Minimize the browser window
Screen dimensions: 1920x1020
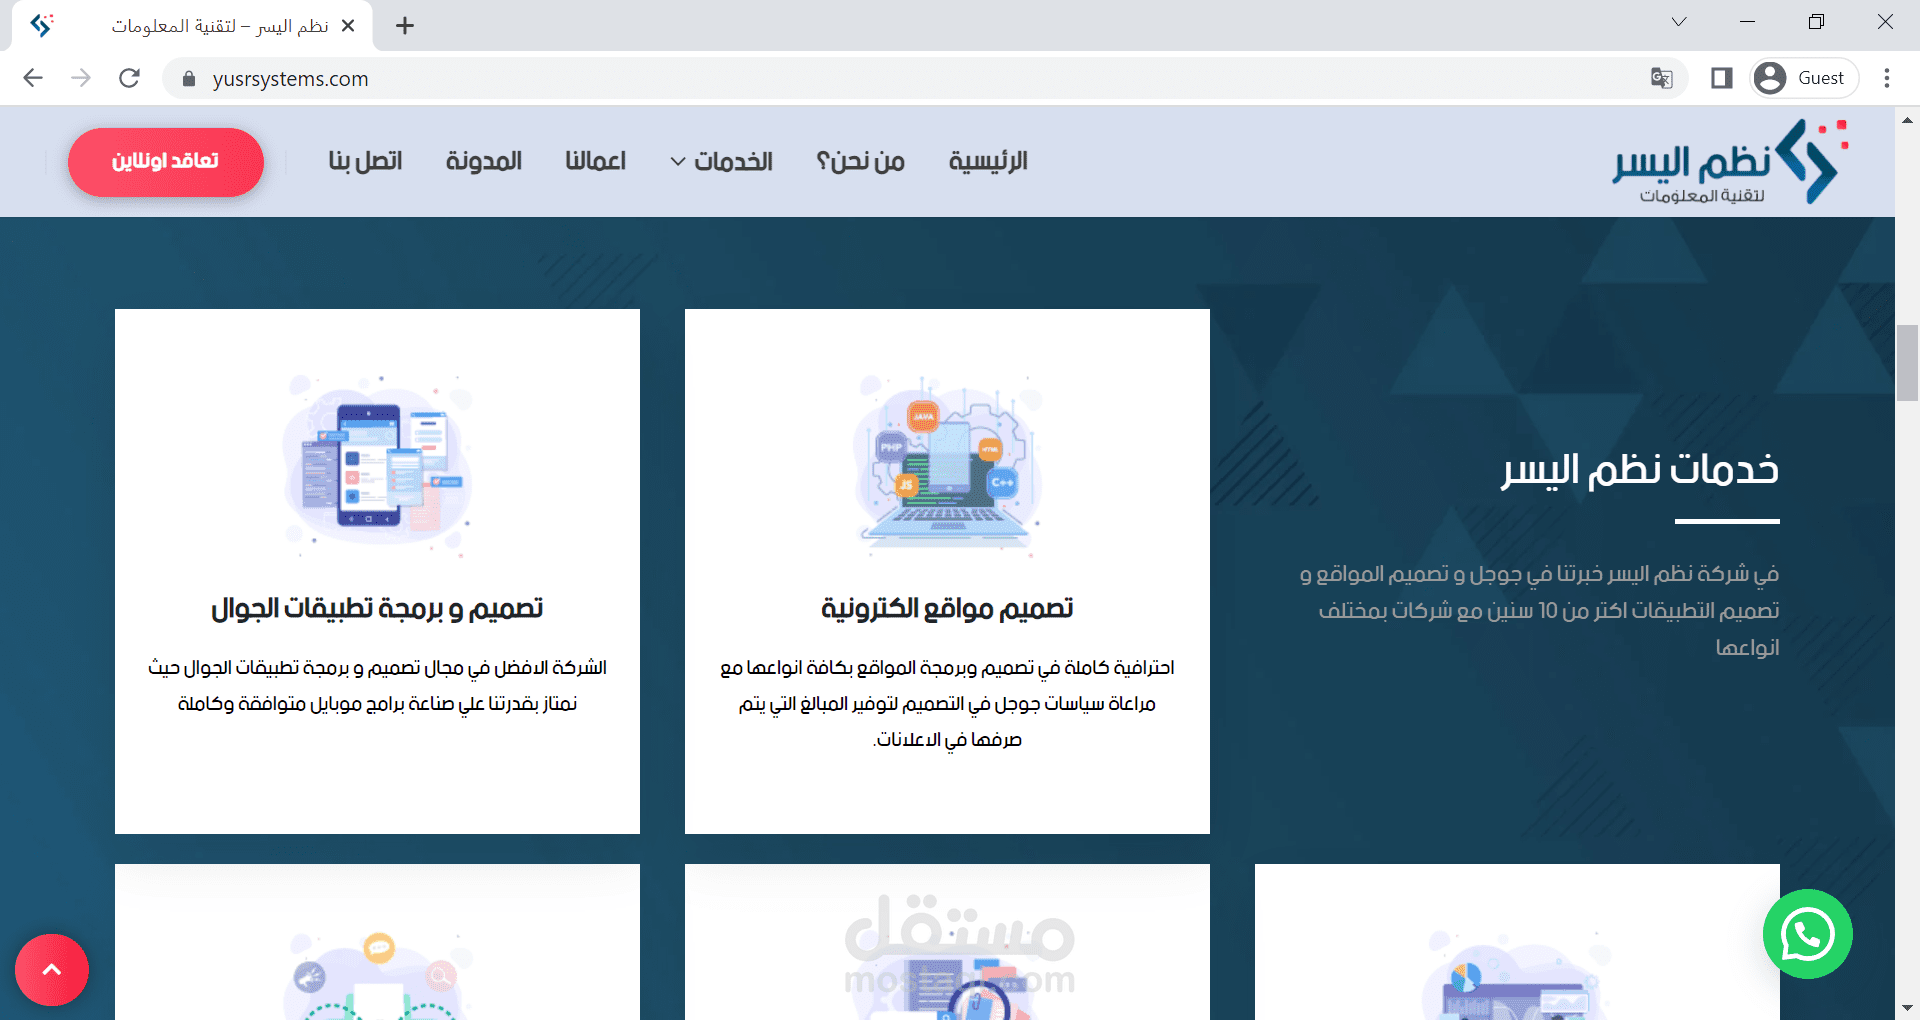click(x=1748, y=22)
